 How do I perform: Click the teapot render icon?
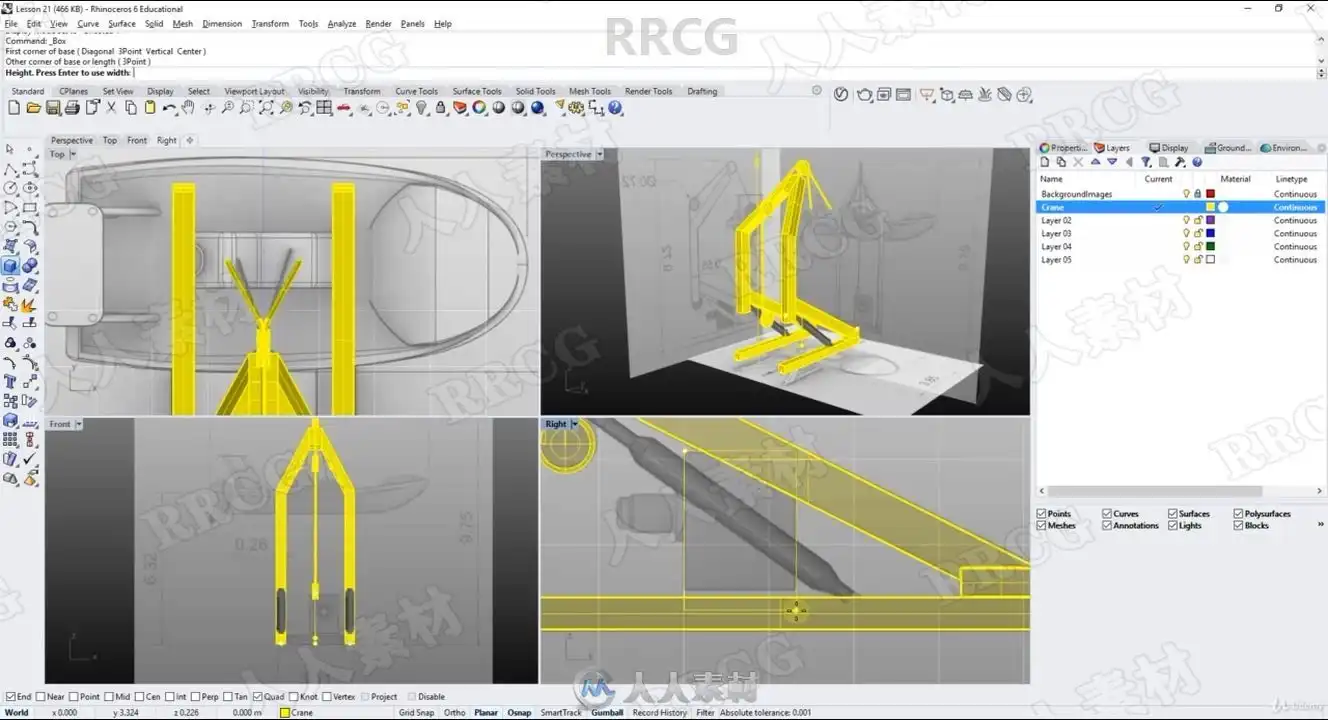[x=865, y=95]
